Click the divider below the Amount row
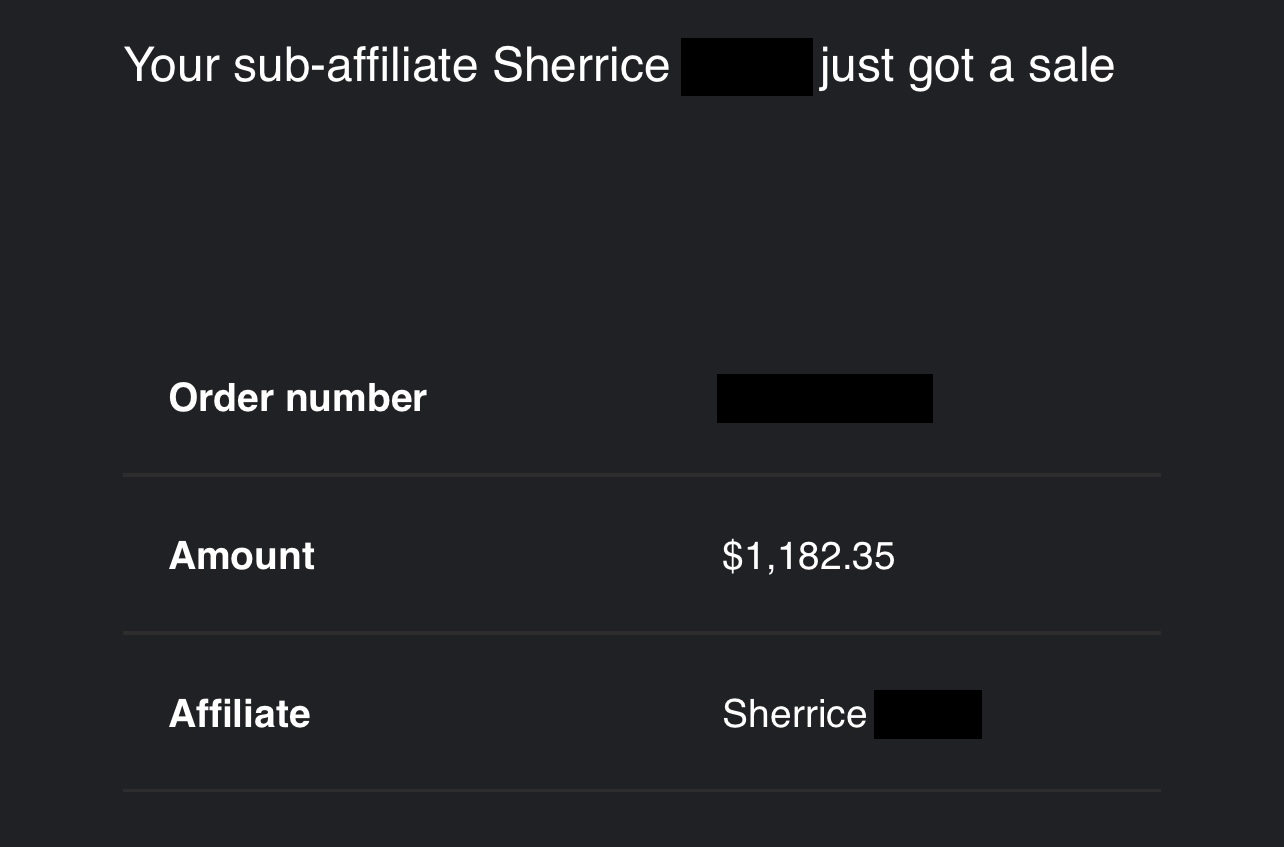The height and width of the screenshot is (847, 1284). tap(641, 633)
